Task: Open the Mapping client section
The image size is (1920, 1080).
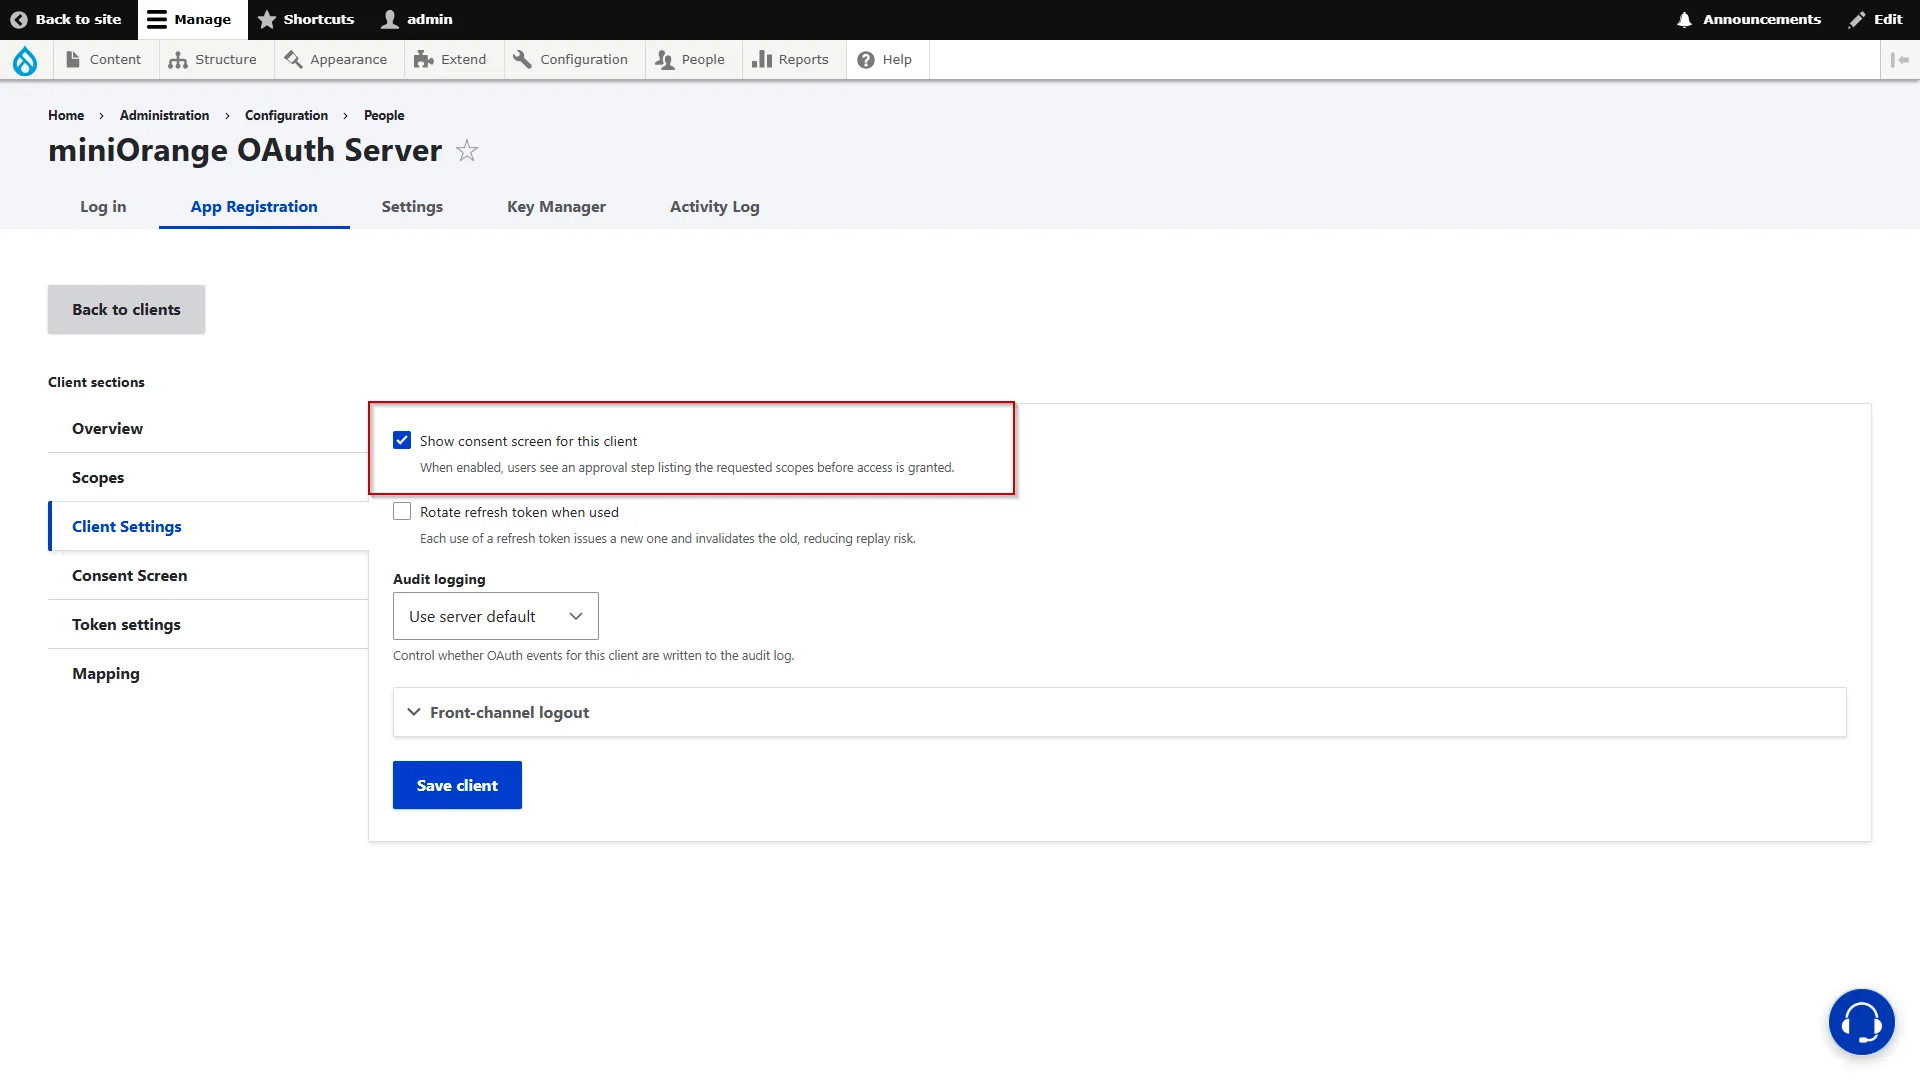Action: click(208, 673)
